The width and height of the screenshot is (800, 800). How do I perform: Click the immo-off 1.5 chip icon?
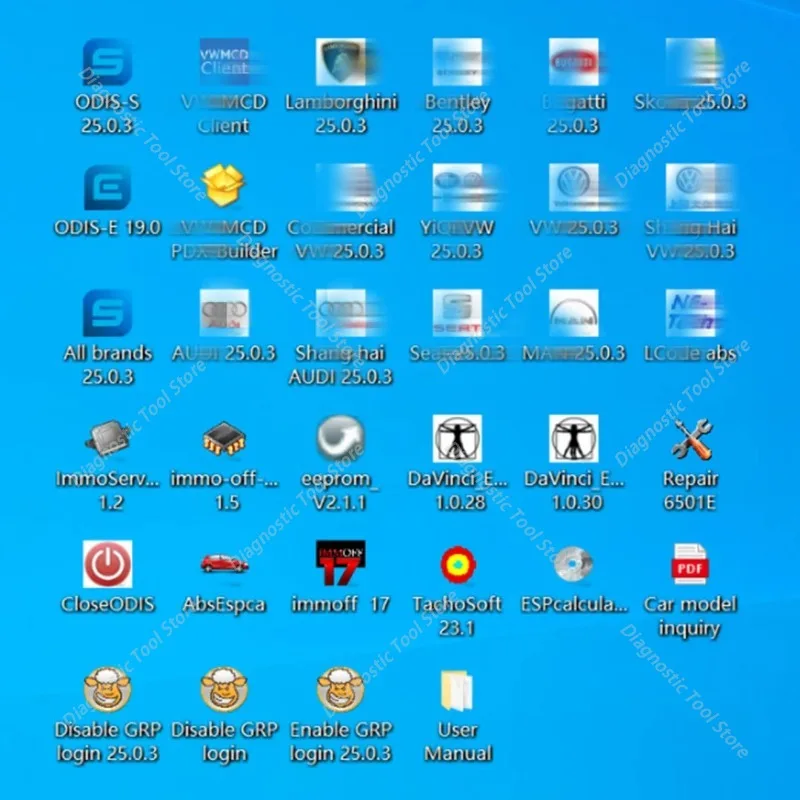click(x=224, y=438)
